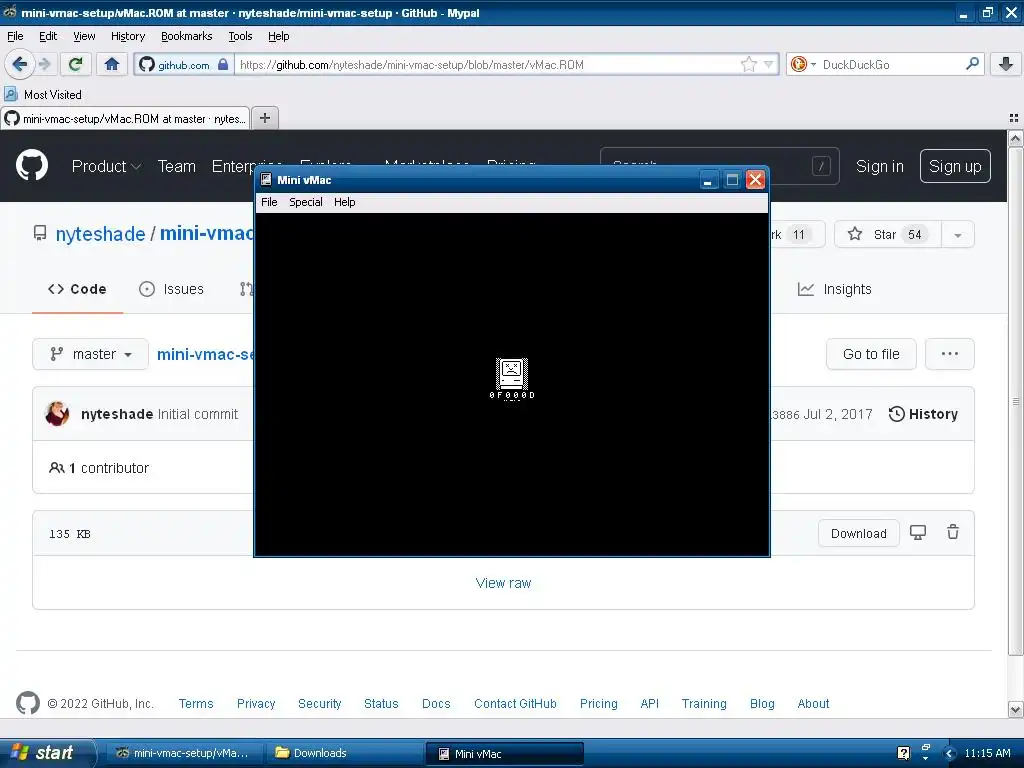Open the View raw link
1024x768 pixels.
pyautogui.click(x=503, y=583)
